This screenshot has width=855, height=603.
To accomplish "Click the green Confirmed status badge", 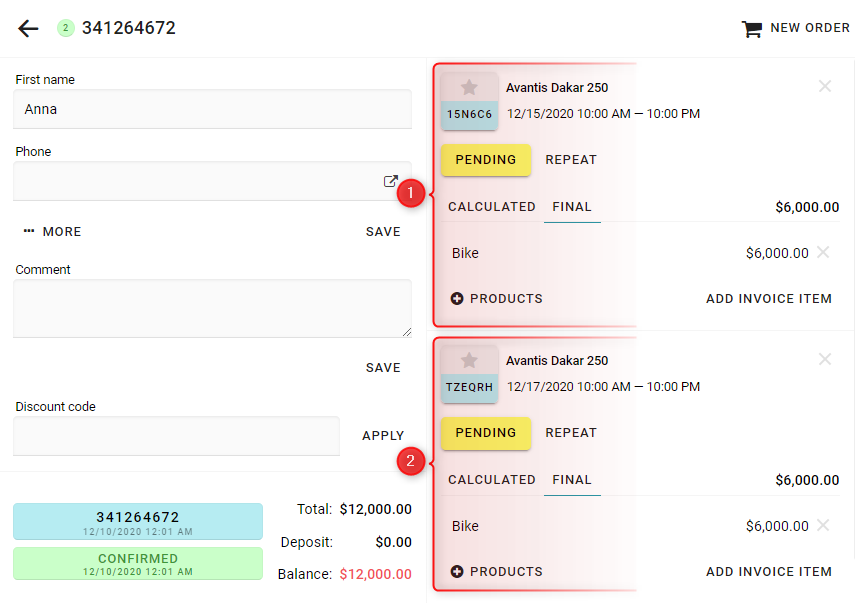I will point(138,564).
